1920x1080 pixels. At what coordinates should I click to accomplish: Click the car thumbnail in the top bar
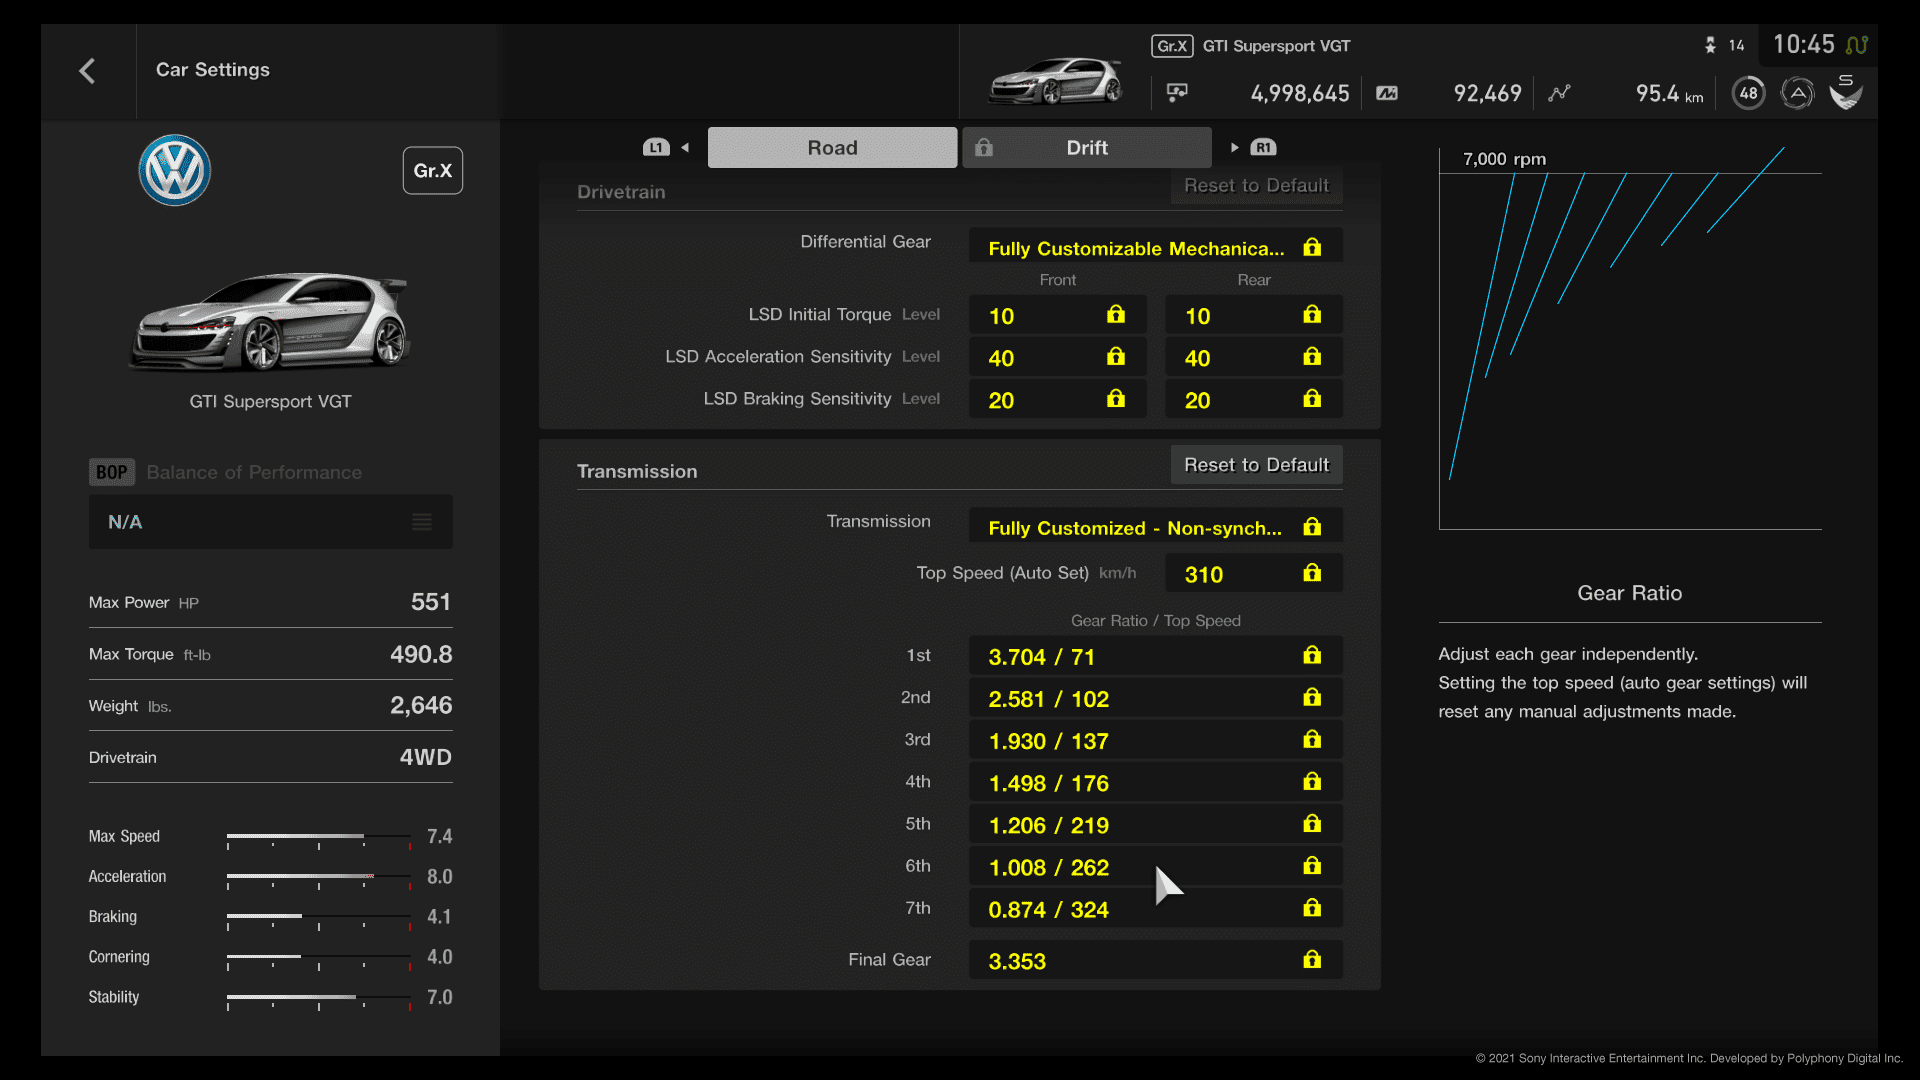(x=1055, y=80)
